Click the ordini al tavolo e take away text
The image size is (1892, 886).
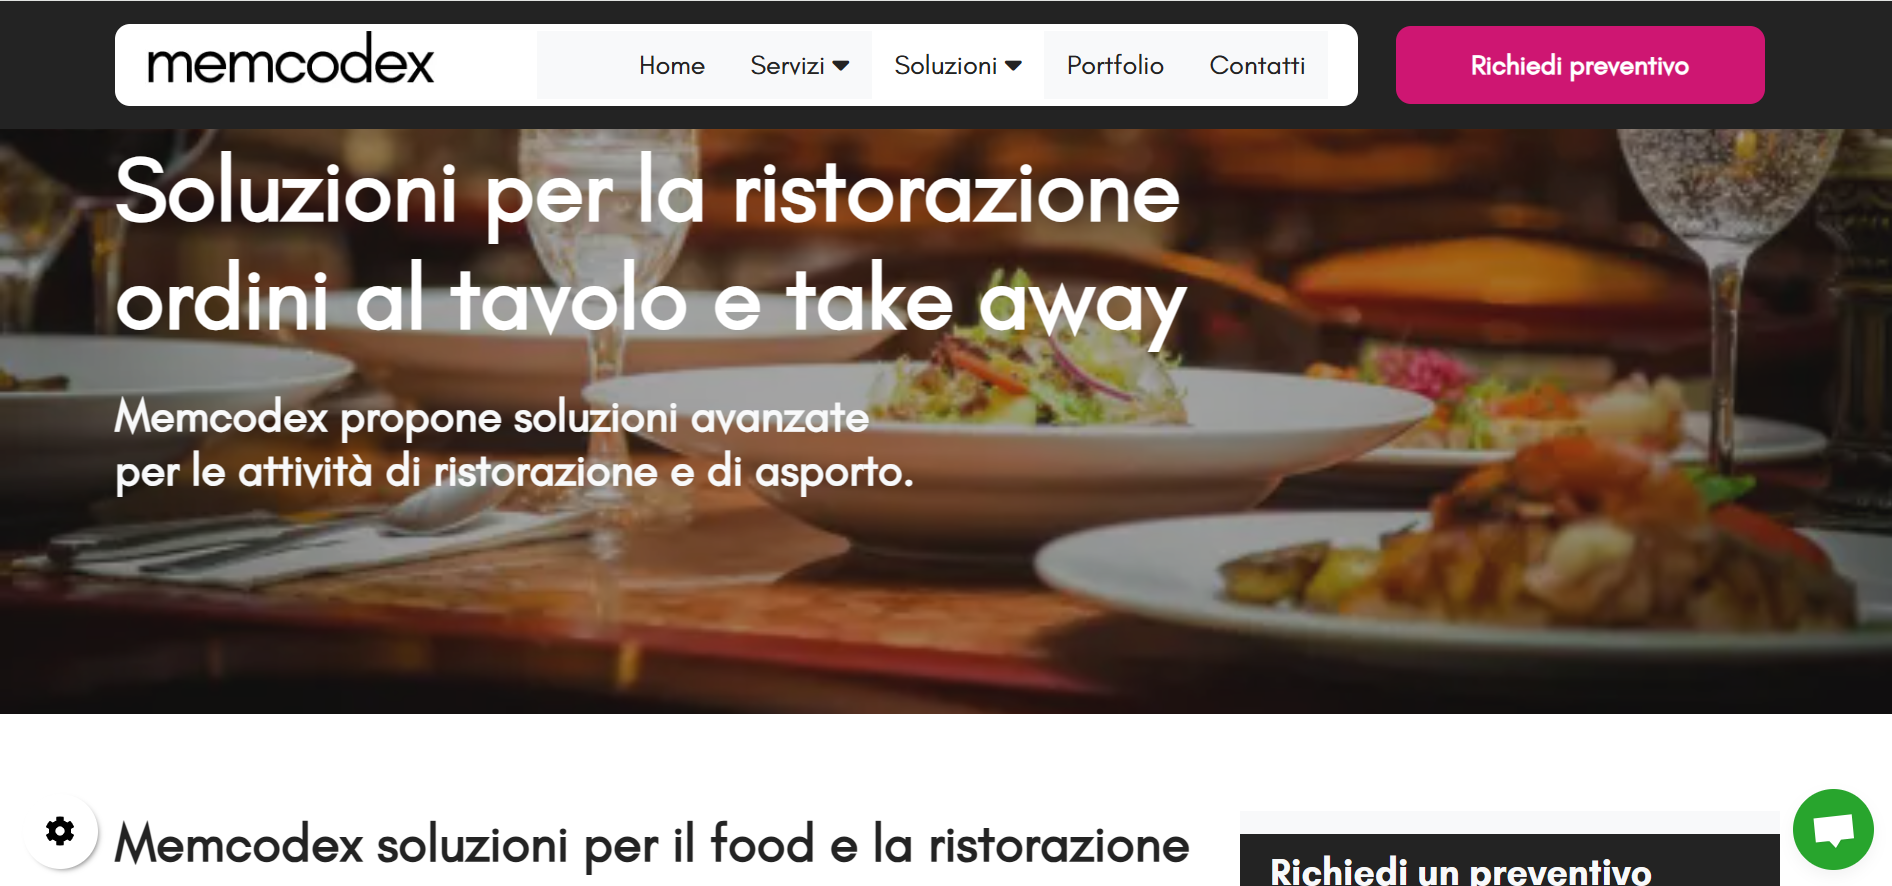click(x=651, y=302)
